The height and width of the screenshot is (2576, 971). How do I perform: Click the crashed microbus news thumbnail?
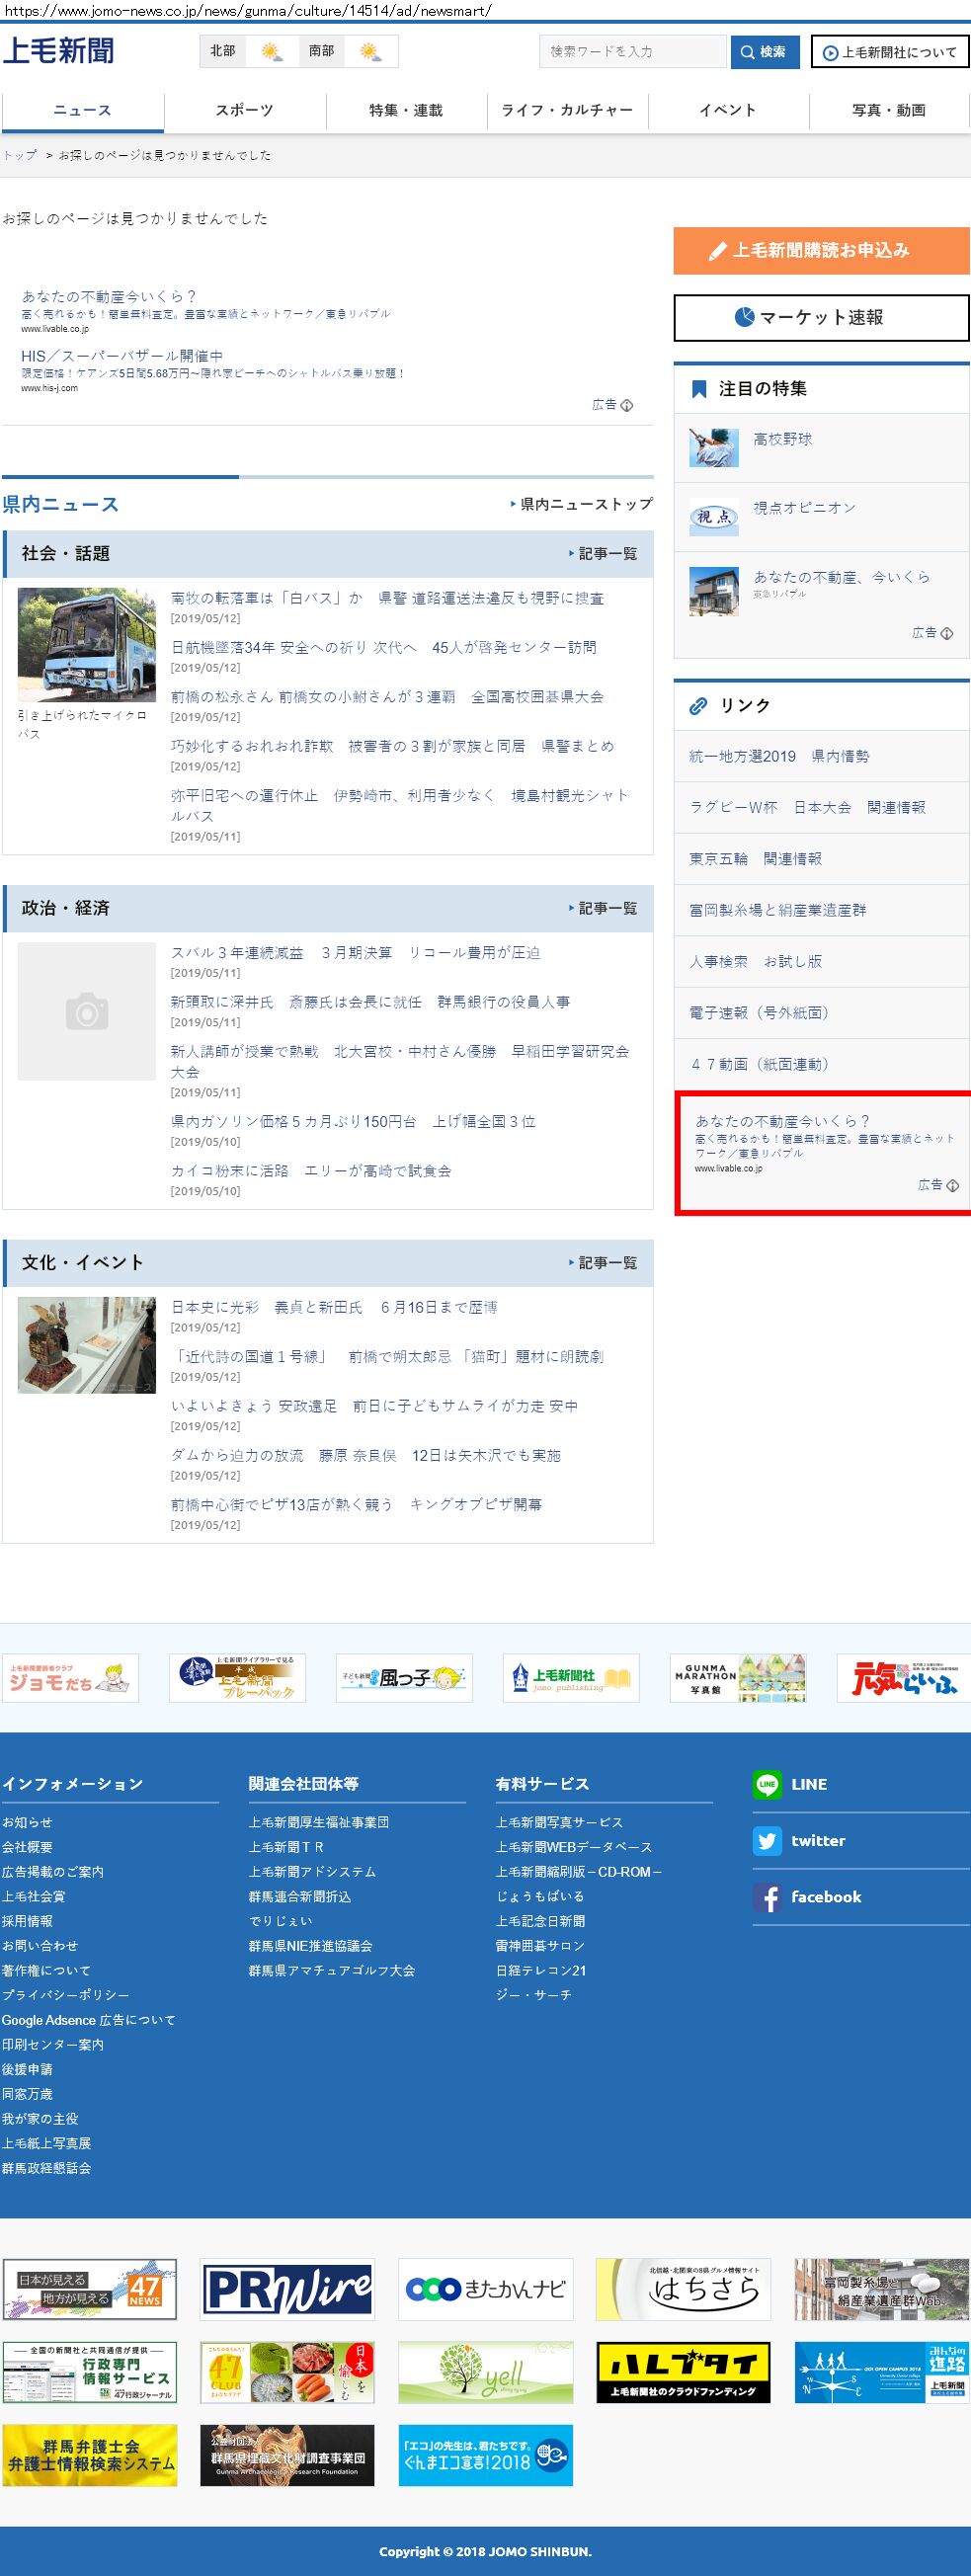[87, 643]
